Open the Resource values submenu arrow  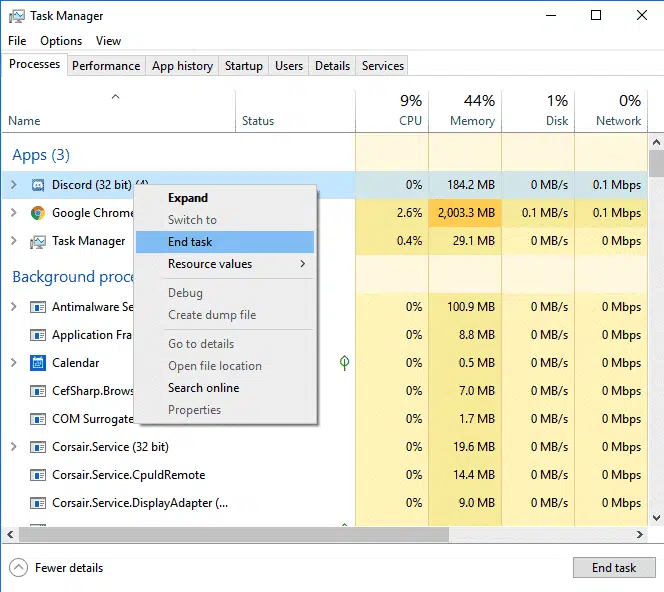tap(302, 264)
